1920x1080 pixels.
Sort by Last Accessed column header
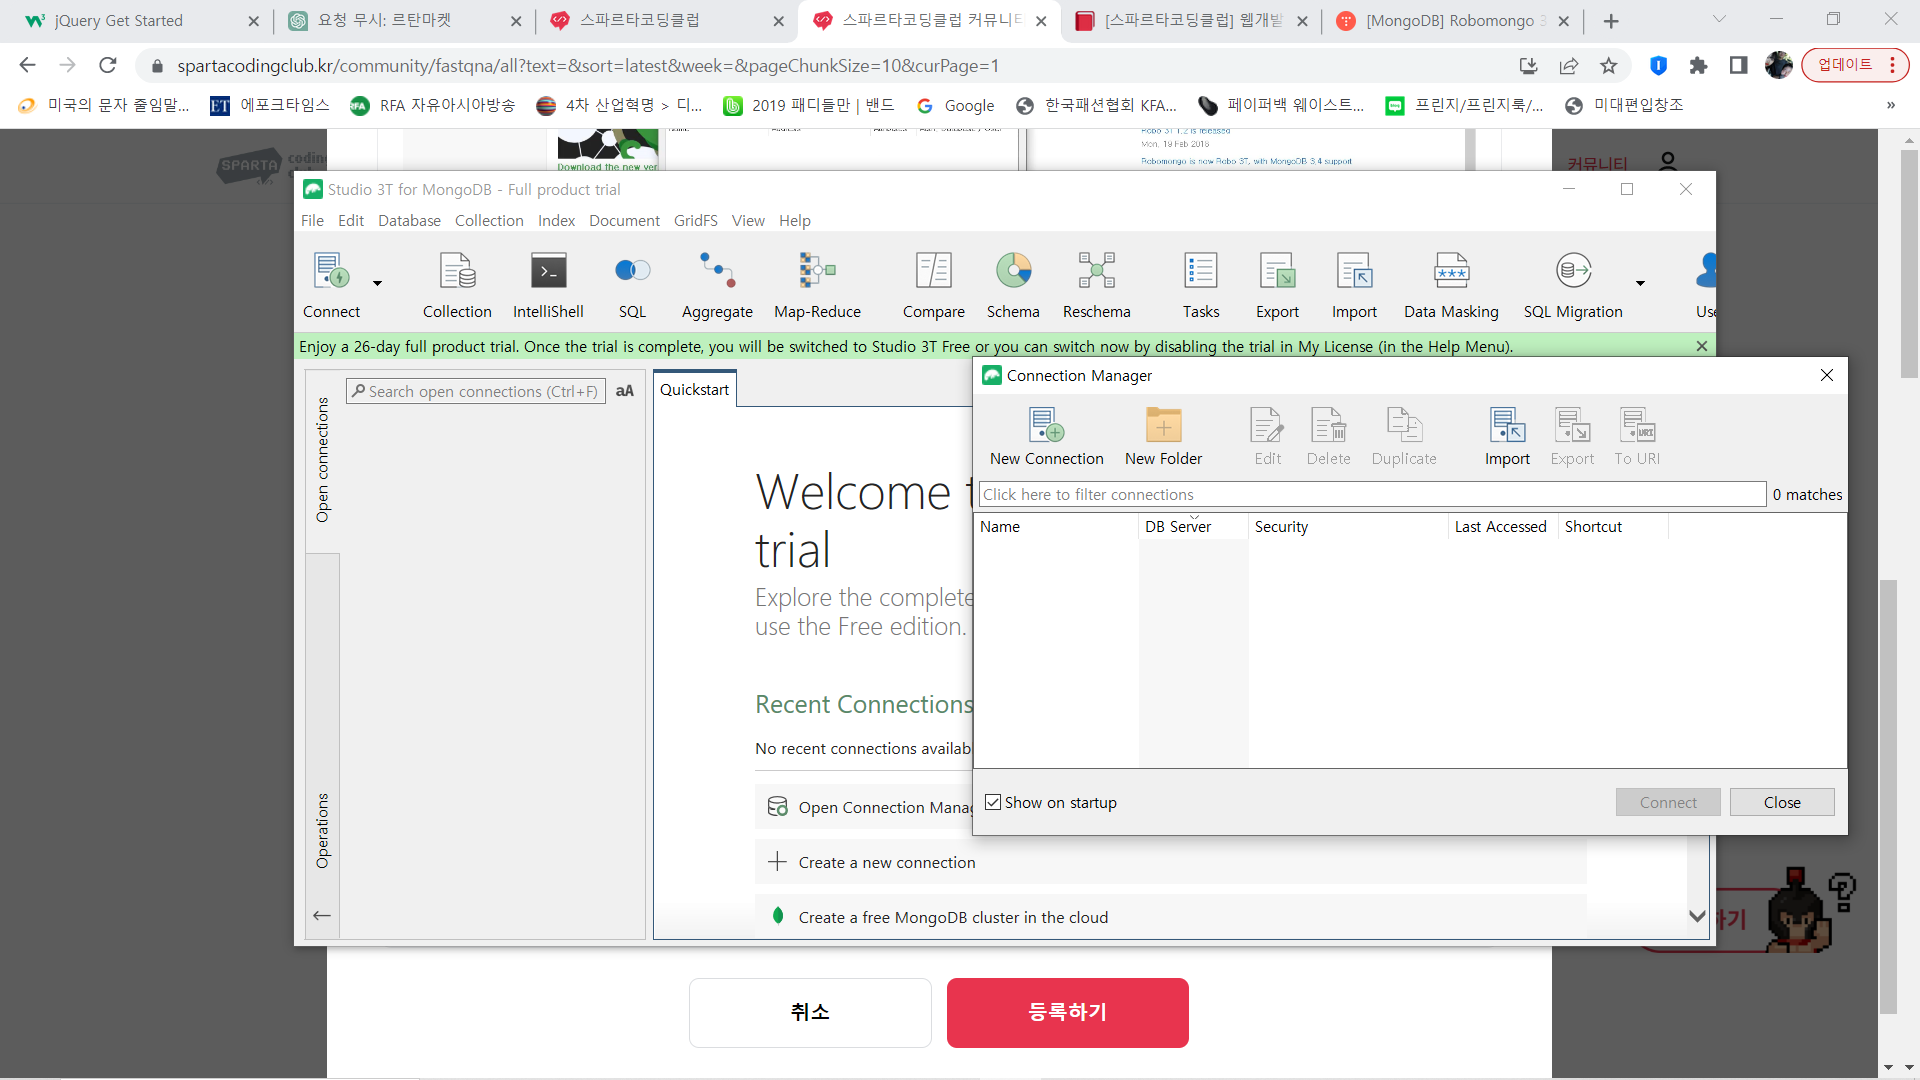(x=1502, y=526)
